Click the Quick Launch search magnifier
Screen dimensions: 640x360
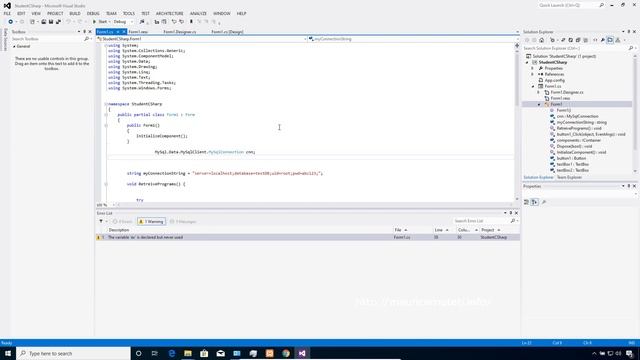[x=601, y=5]
